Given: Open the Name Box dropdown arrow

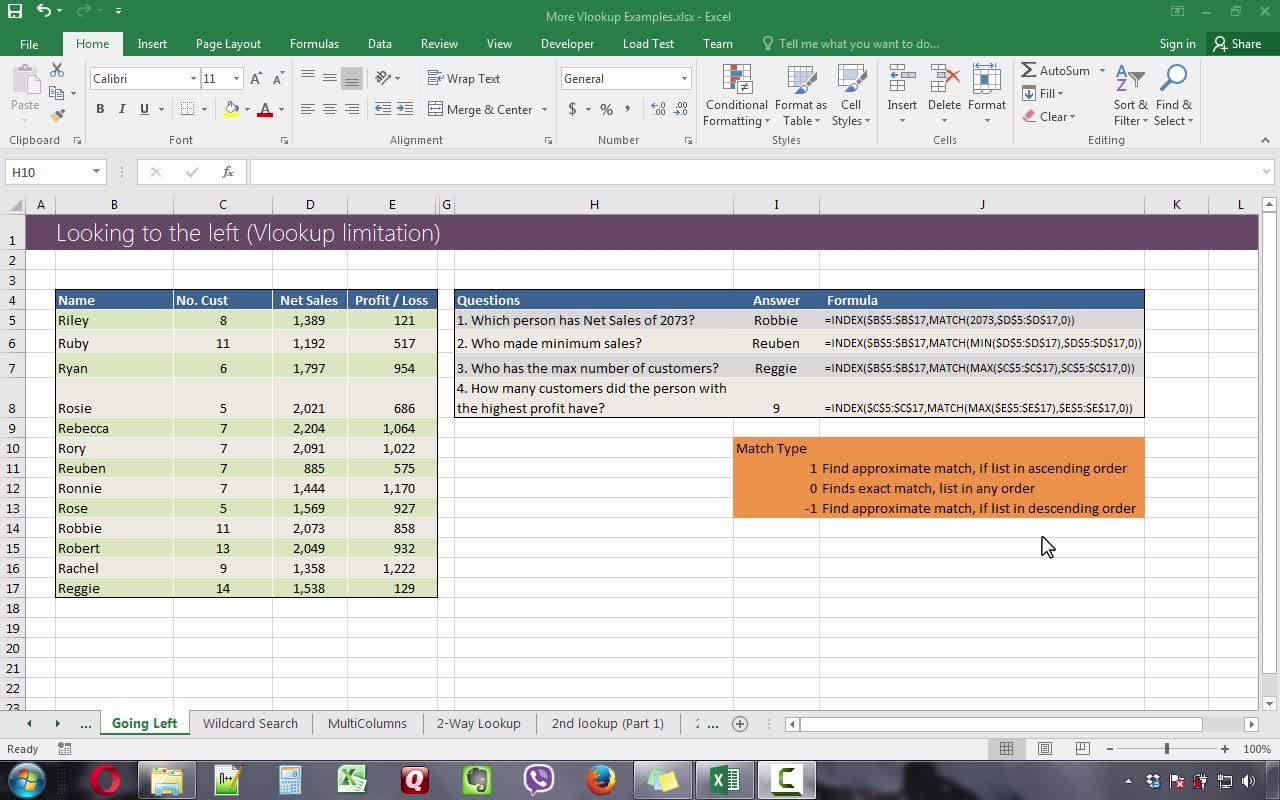Looking at the screenshot, I should coord(96,172).
